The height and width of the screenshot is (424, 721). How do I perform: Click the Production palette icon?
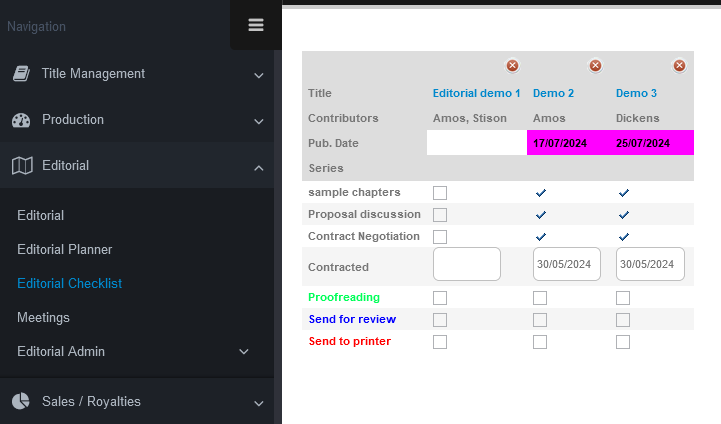[x=21, y=120]
